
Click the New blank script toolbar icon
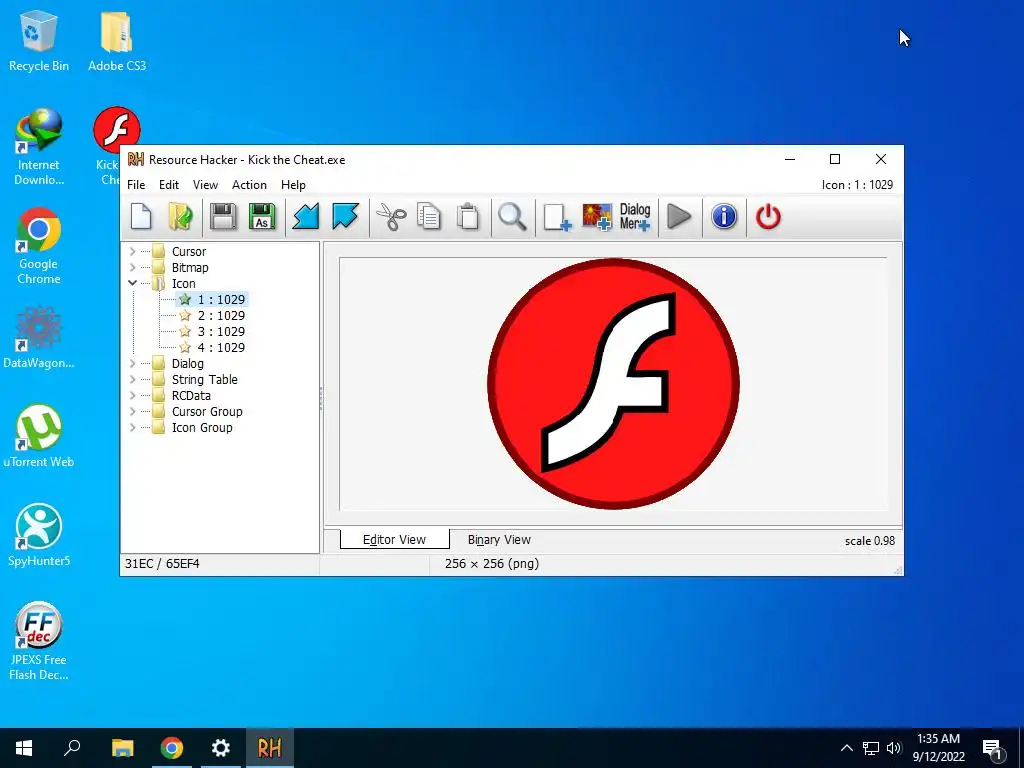pos(141,217)
